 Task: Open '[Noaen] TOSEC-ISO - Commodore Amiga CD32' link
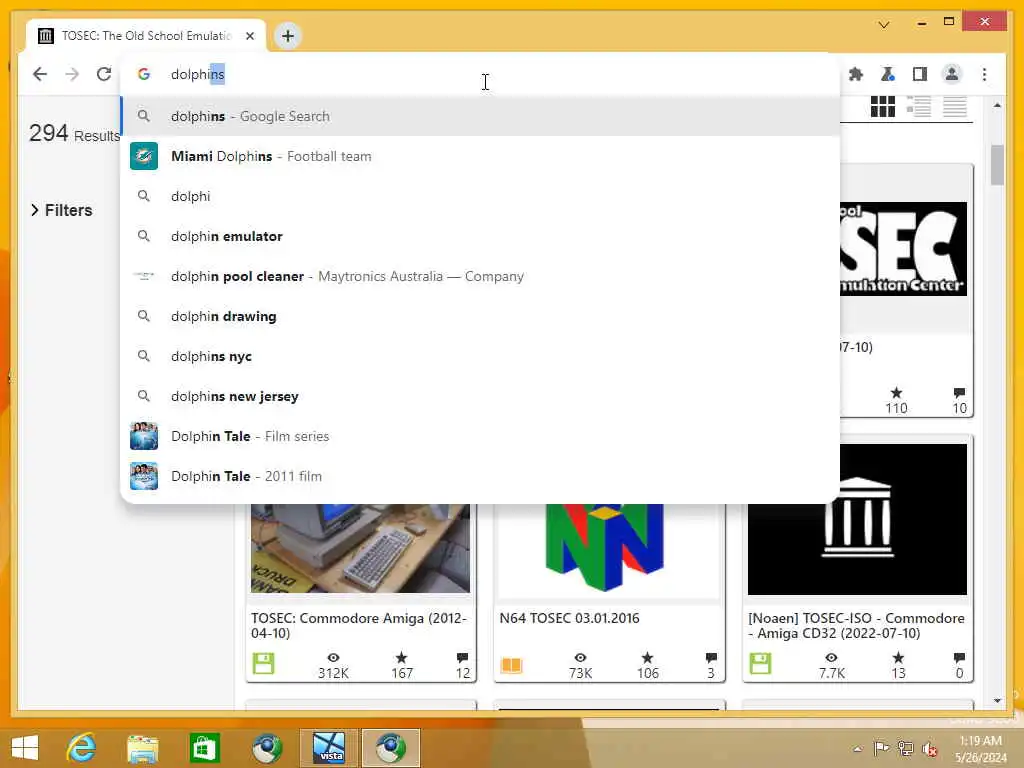(x=856, y=625)
